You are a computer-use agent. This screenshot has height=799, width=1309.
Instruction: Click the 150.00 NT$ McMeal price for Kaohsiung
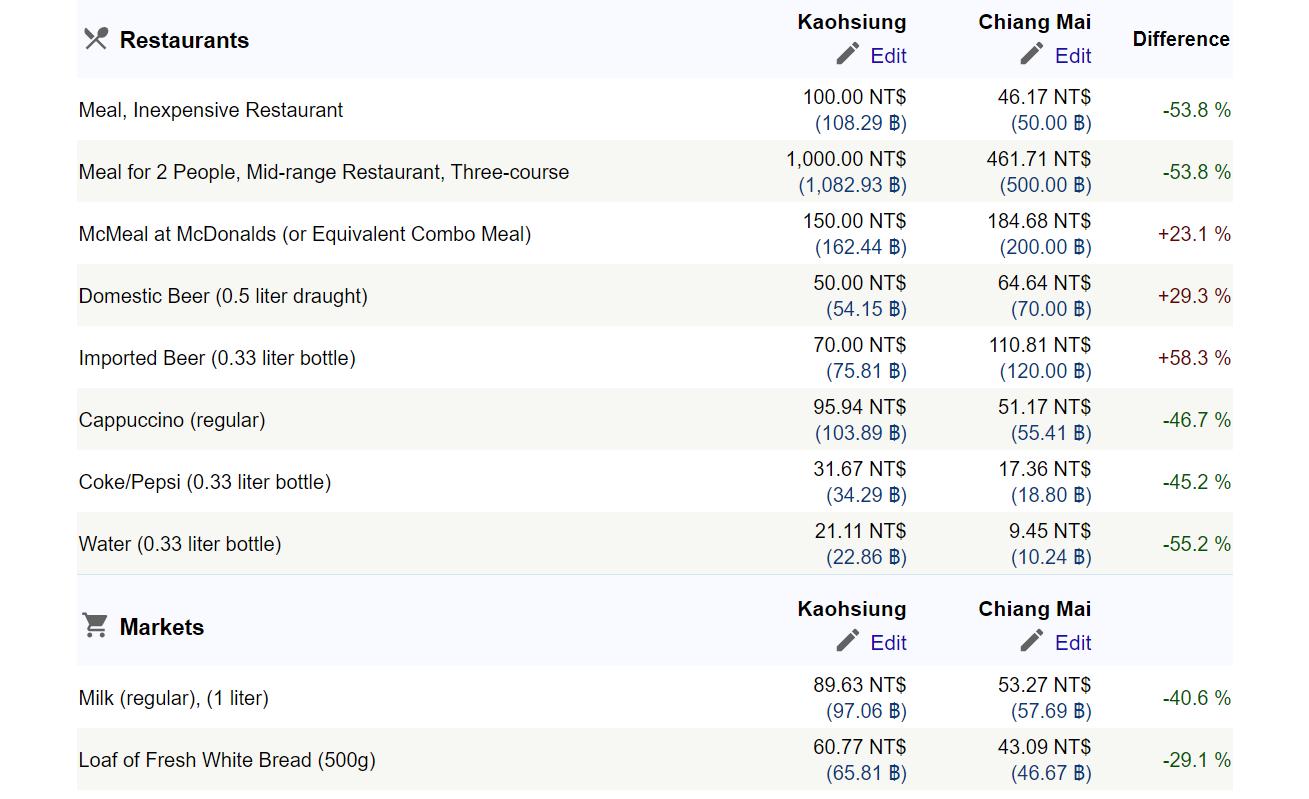tap(854, 221)
